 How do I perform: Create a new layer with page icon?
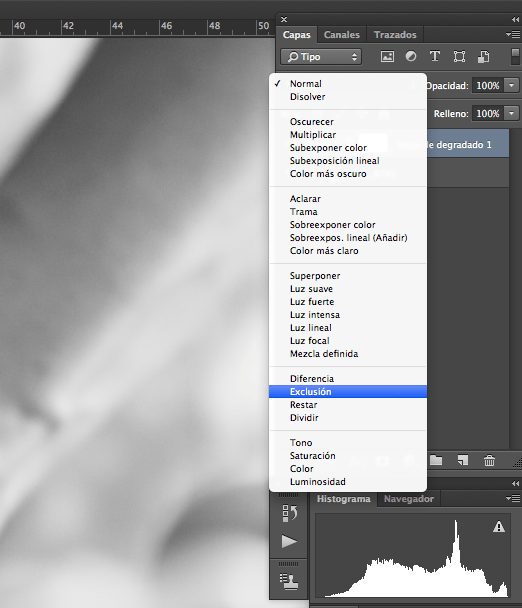click(x=463, y=460)
